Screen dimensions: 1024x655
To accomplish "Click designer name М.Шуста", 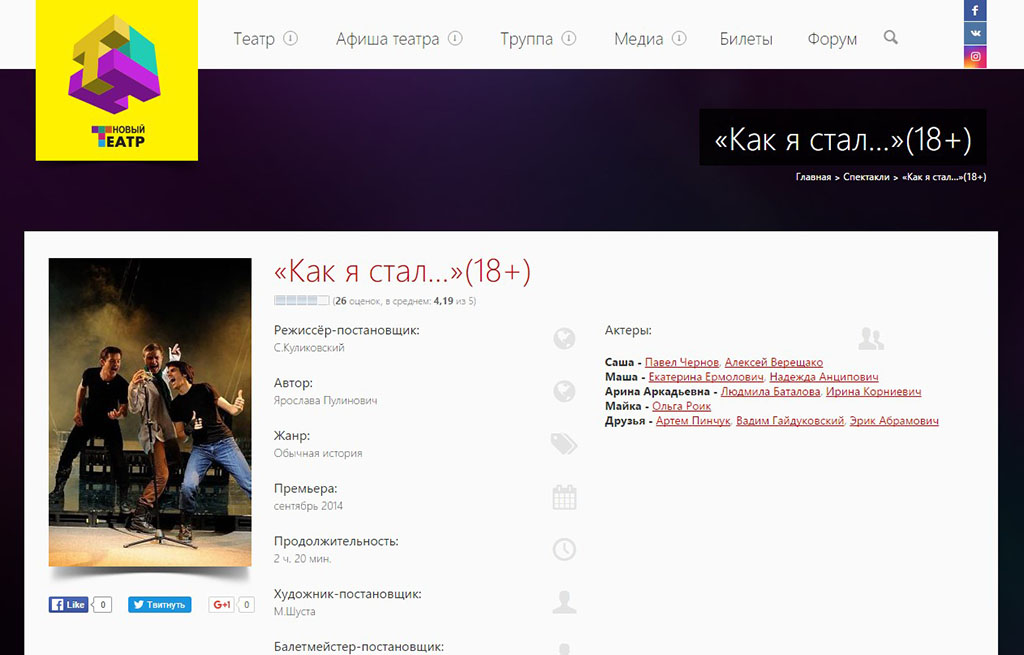I will [295, 612].
